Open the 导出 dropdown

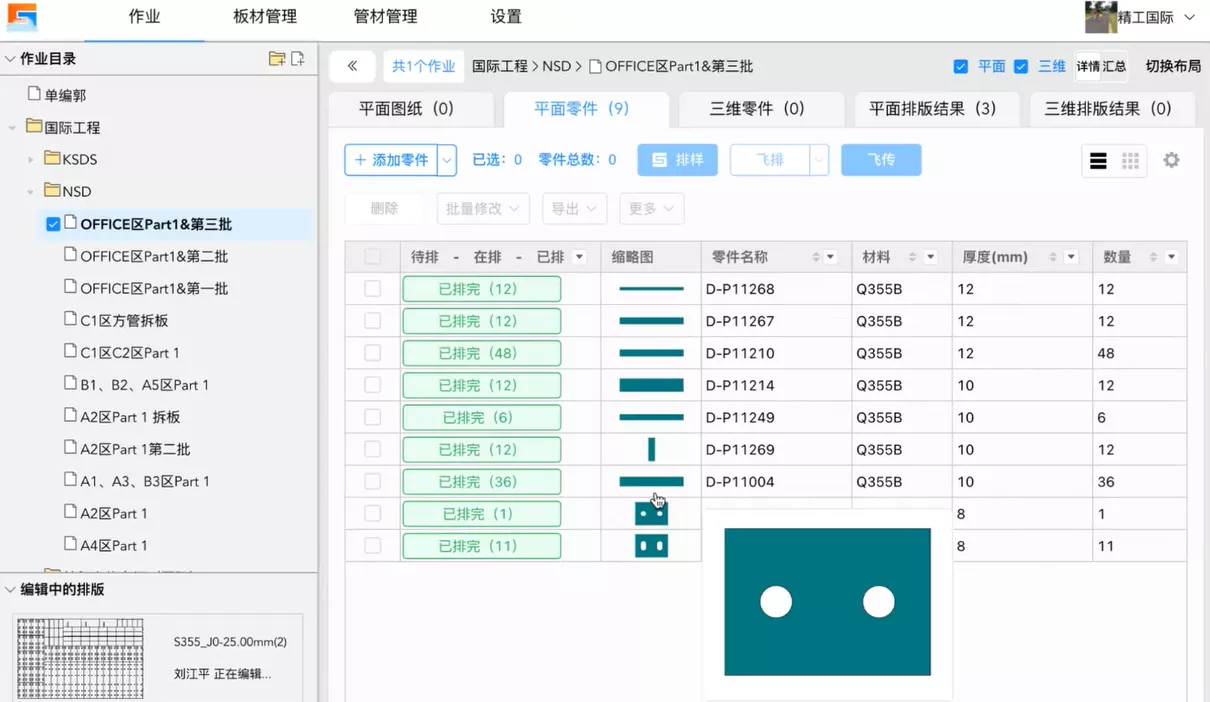coord(574,208)
